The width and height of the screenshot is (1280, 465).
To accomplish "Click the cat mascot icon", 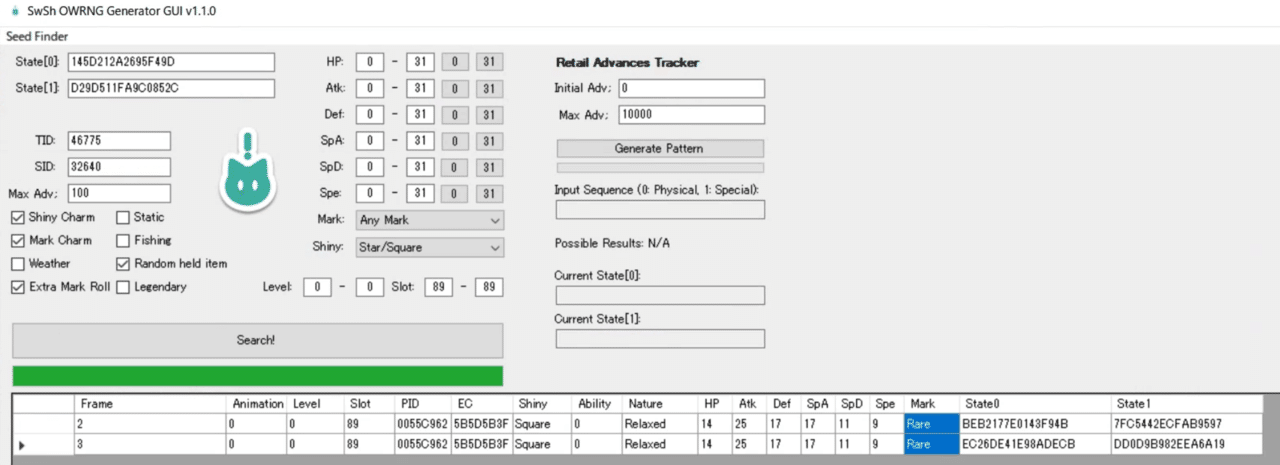I will (x=246, y=171).
